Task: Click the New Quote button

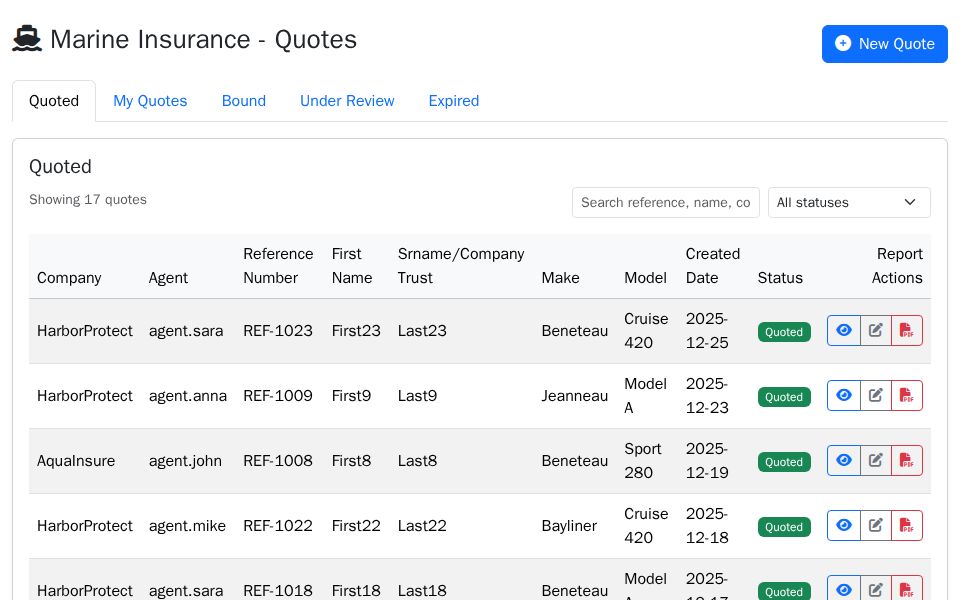Action: click(x=885, y=44)
